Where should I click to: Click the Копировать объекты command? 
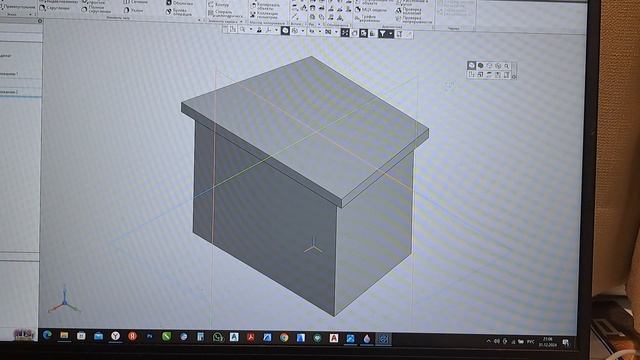pyautogui.click(x=265, y=6)
